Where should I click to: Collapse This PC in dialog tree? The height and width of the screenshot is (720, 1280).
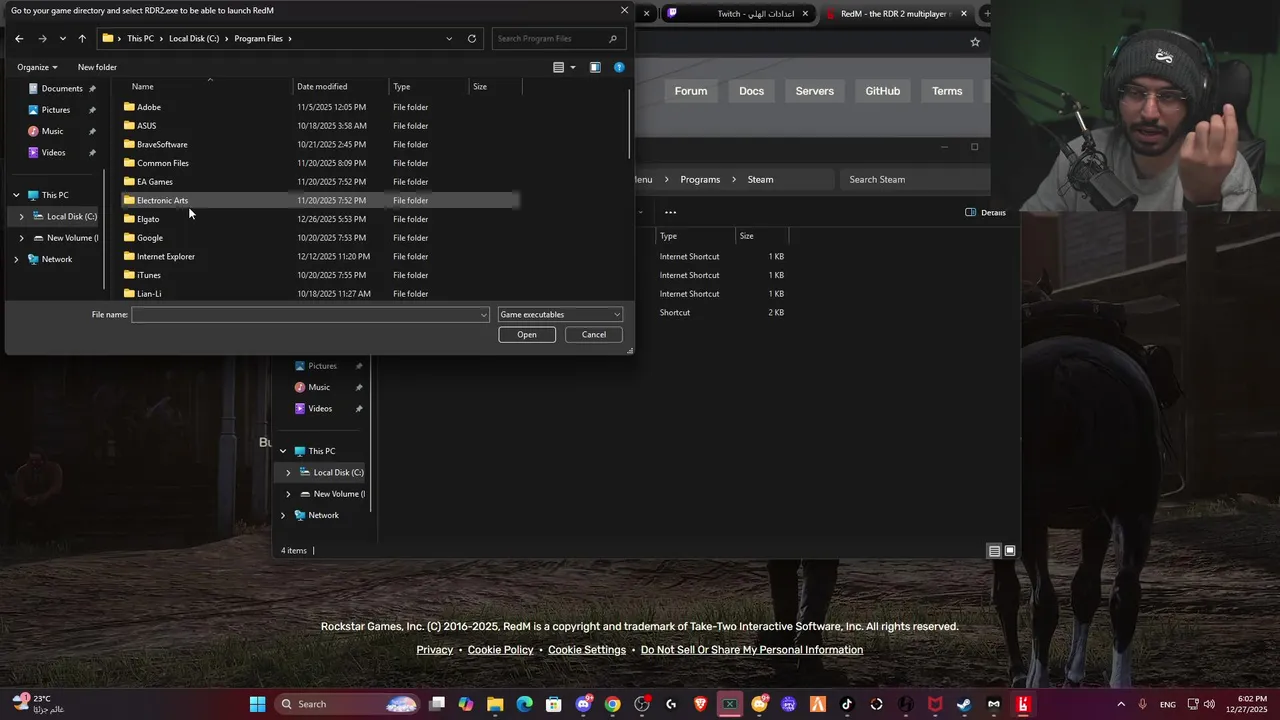pyautogui.click(x=16, y=195)
